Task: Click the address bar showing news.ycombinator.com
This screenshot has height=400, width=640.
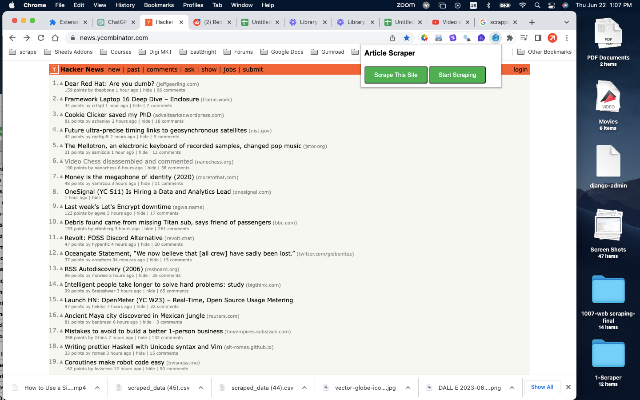Action: pyautogui.click(x=229, y=38)
